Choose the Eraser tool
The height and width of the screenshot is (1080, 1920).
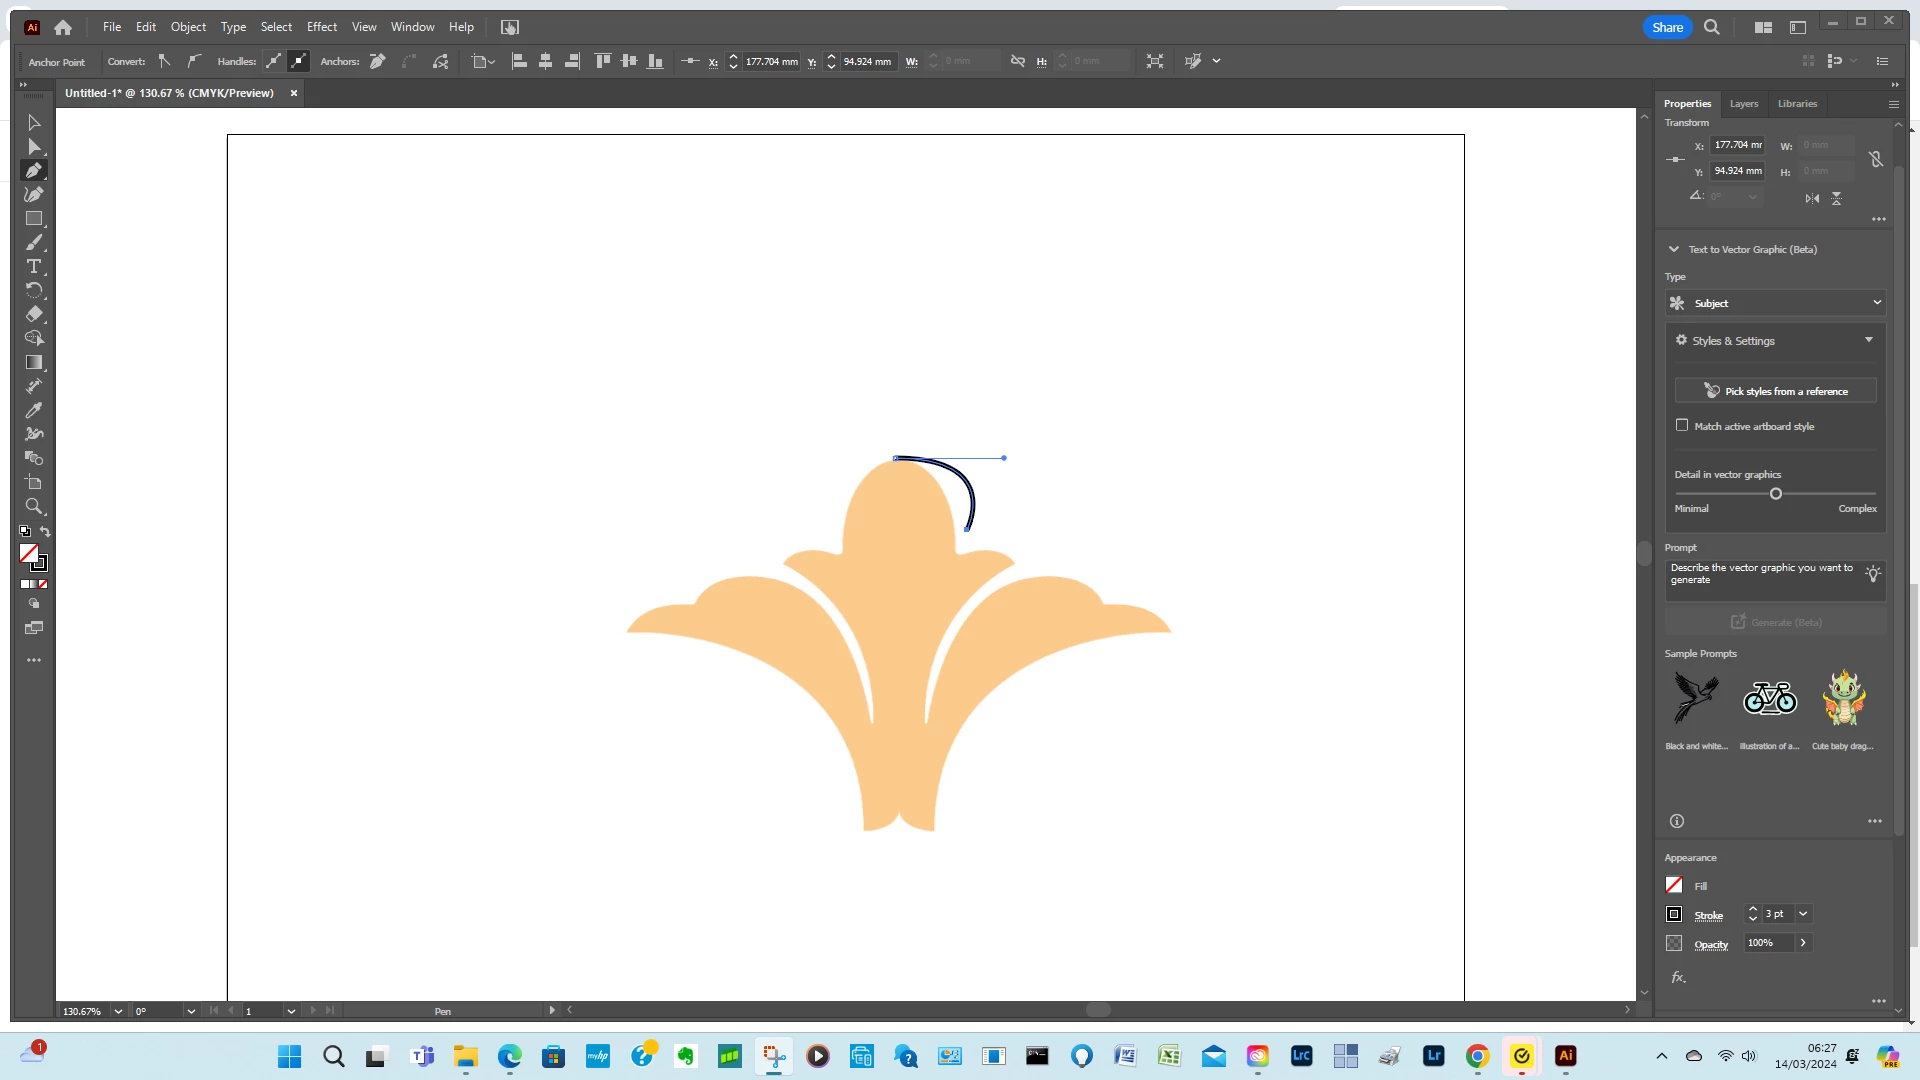(34, 314)
